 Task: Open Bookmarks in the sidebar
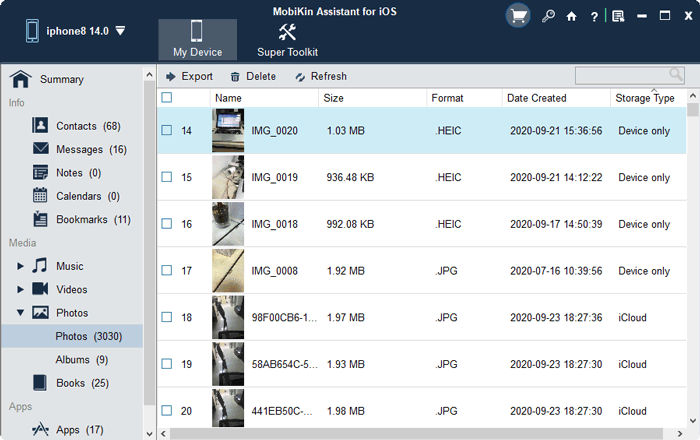80,219
